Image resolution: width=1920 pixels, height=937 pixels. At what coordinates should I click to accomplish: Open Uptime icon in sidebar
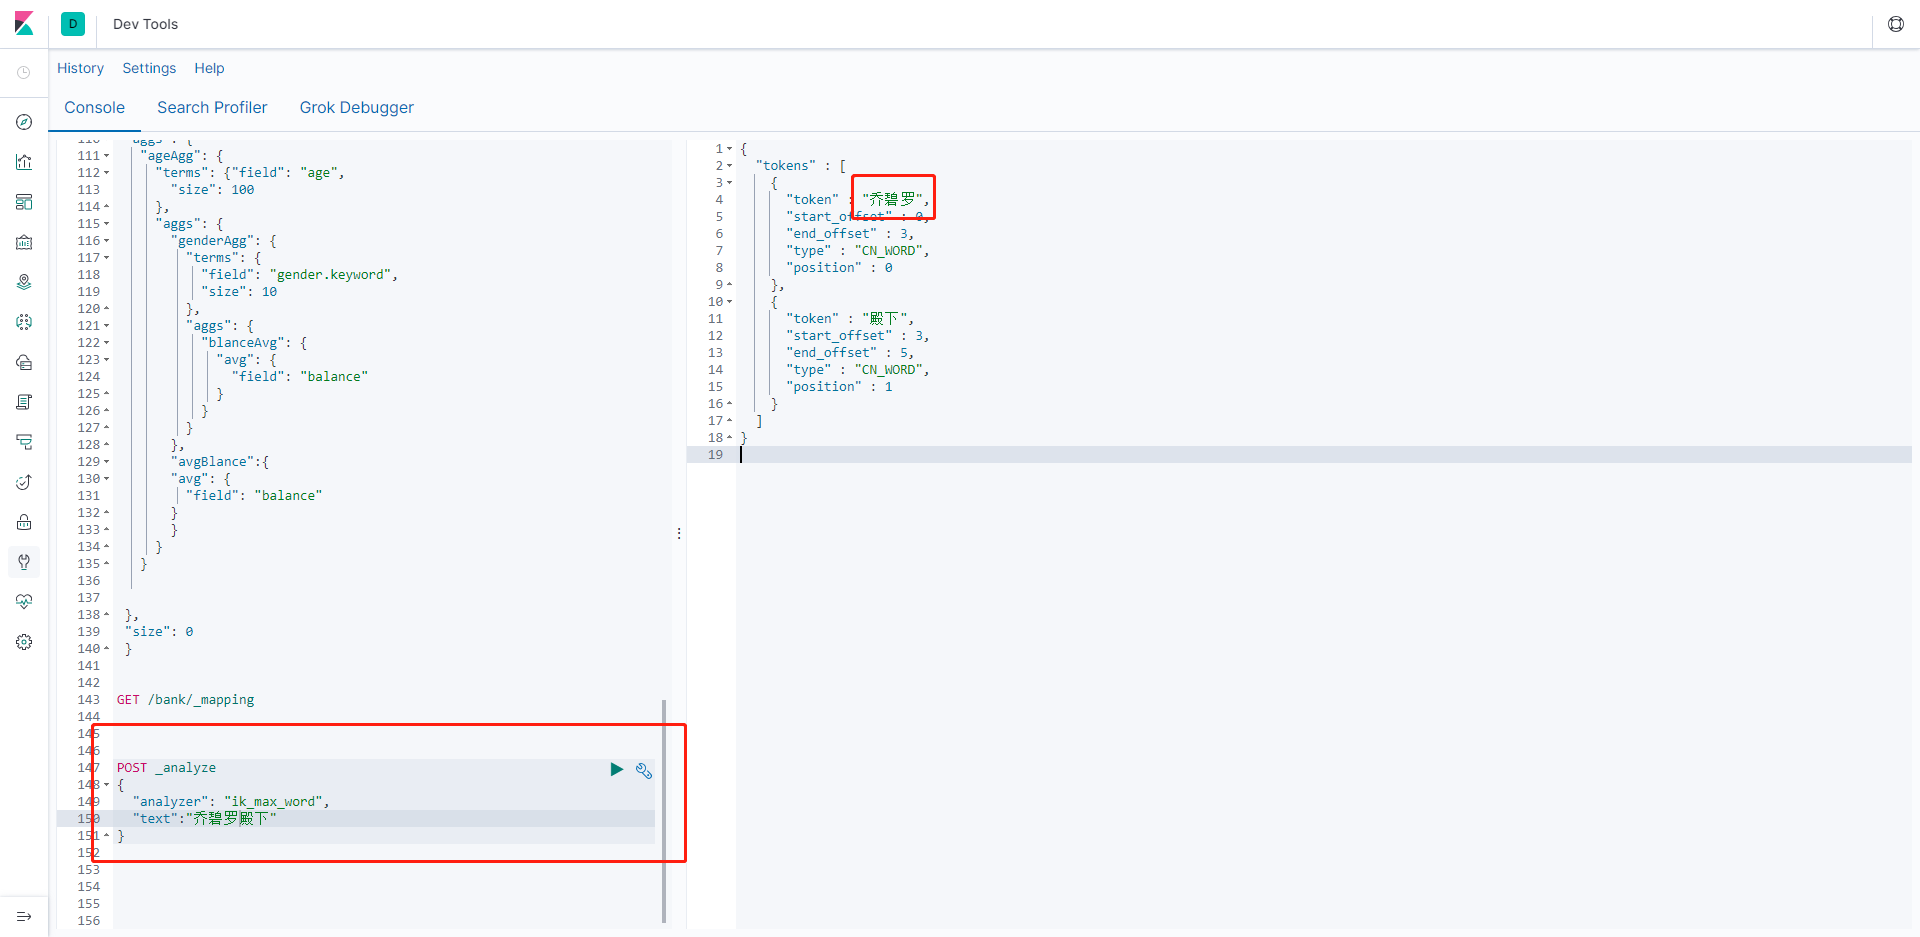24,482
